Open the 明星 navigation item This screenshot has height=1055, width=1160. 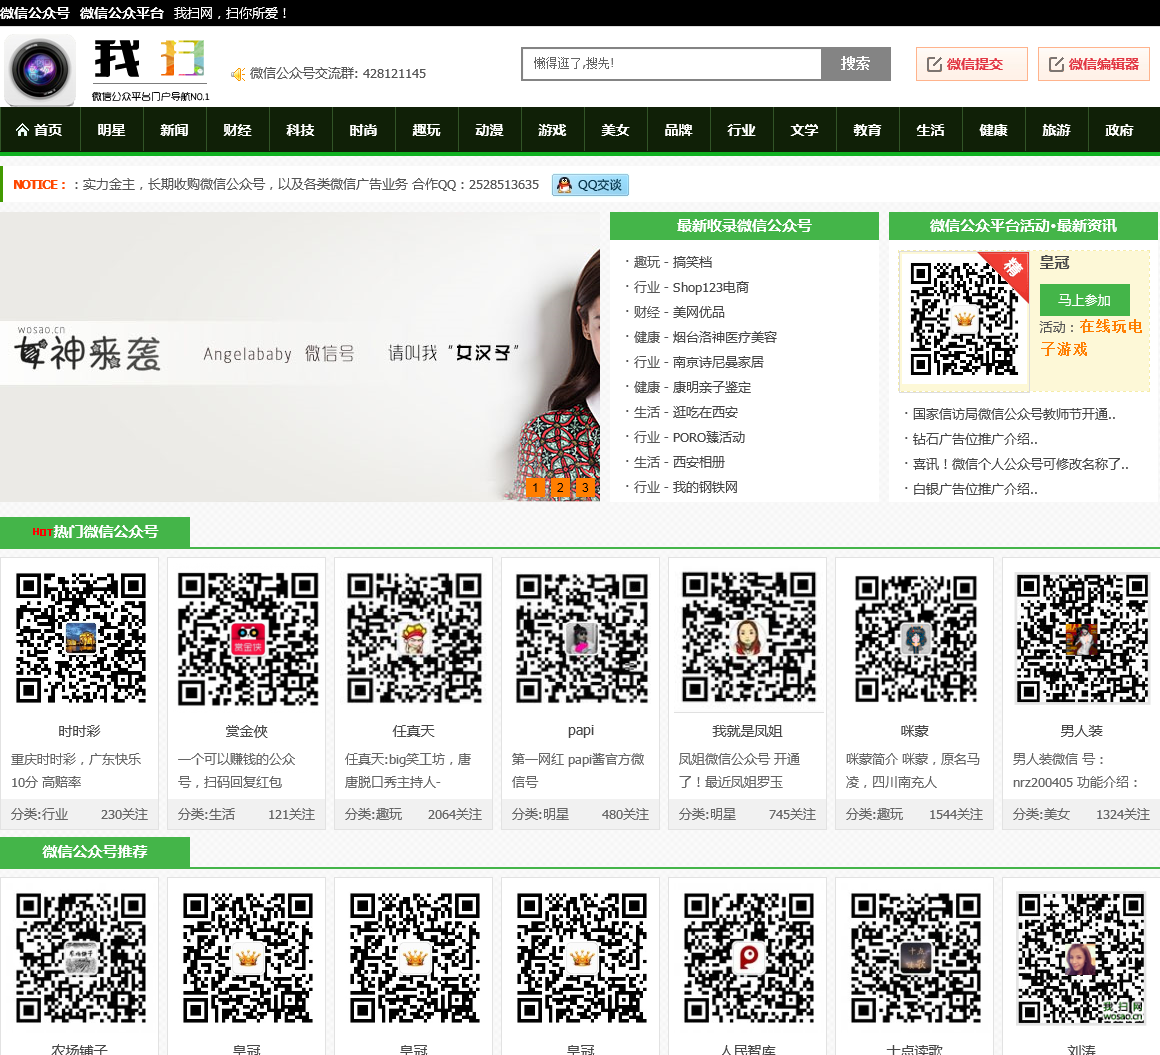(x=111, y=130)
